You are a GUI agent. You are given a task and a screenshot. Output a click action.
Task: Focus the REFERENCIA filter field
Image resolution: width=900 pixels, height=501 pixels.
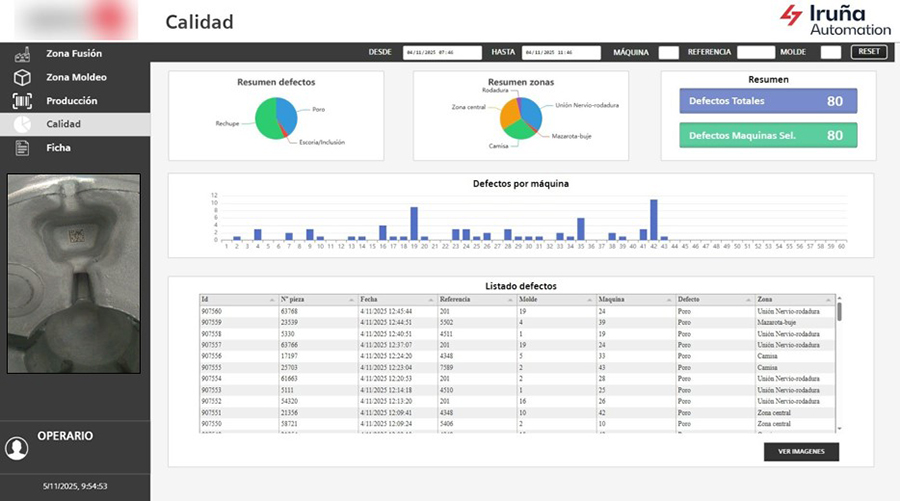coord(755,52)
